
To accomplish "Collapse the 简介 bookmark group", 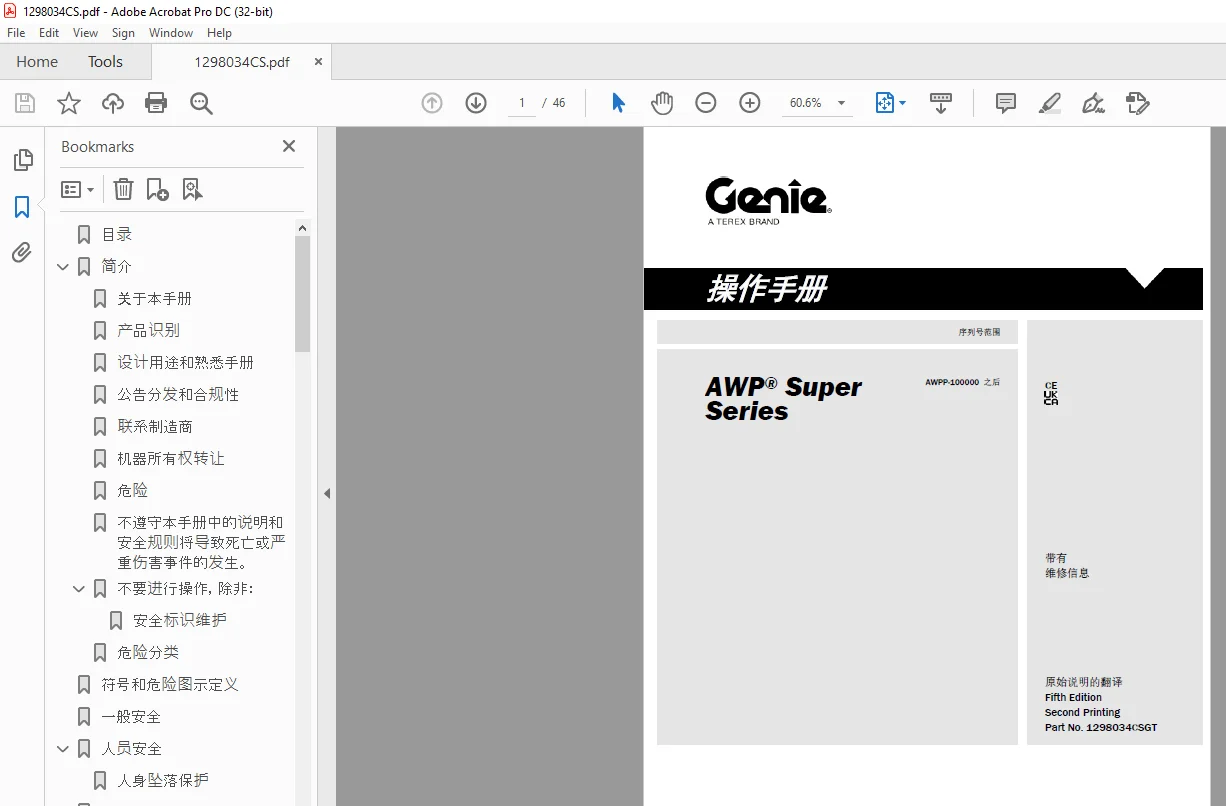I will [63, 267].
